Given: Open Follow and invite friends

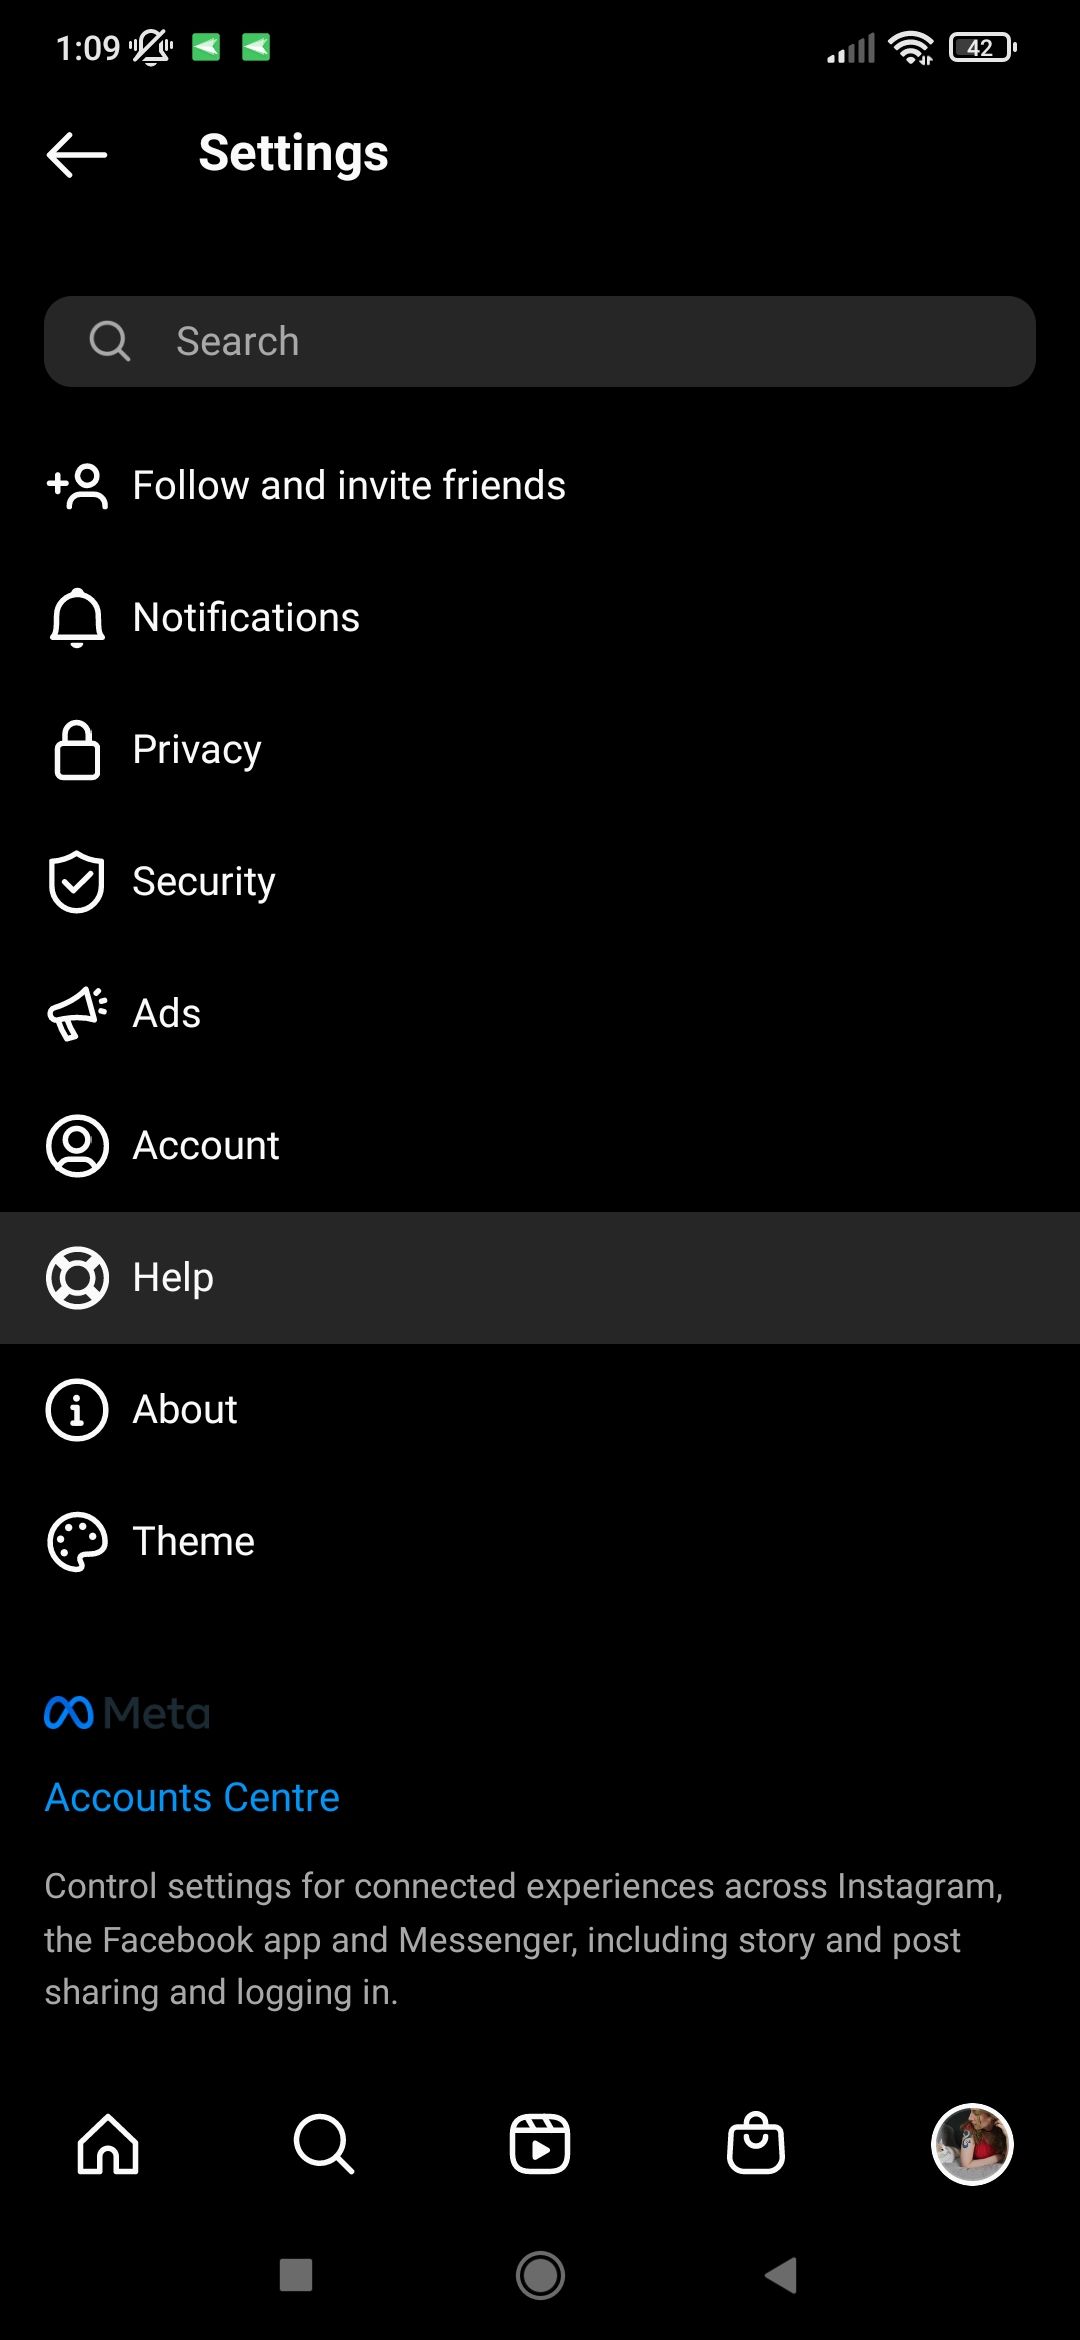Looking at the screenshot, I should tap(348, 486).
